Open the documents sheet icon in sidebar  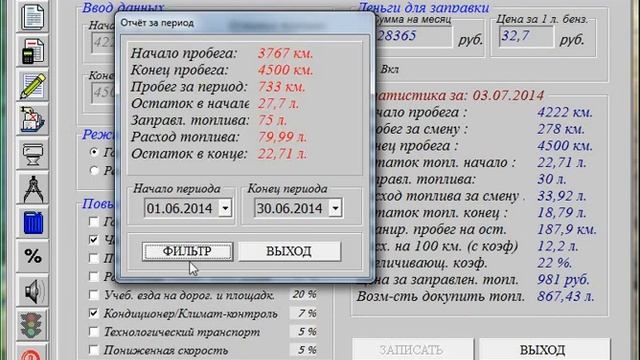tap(33, 17)
